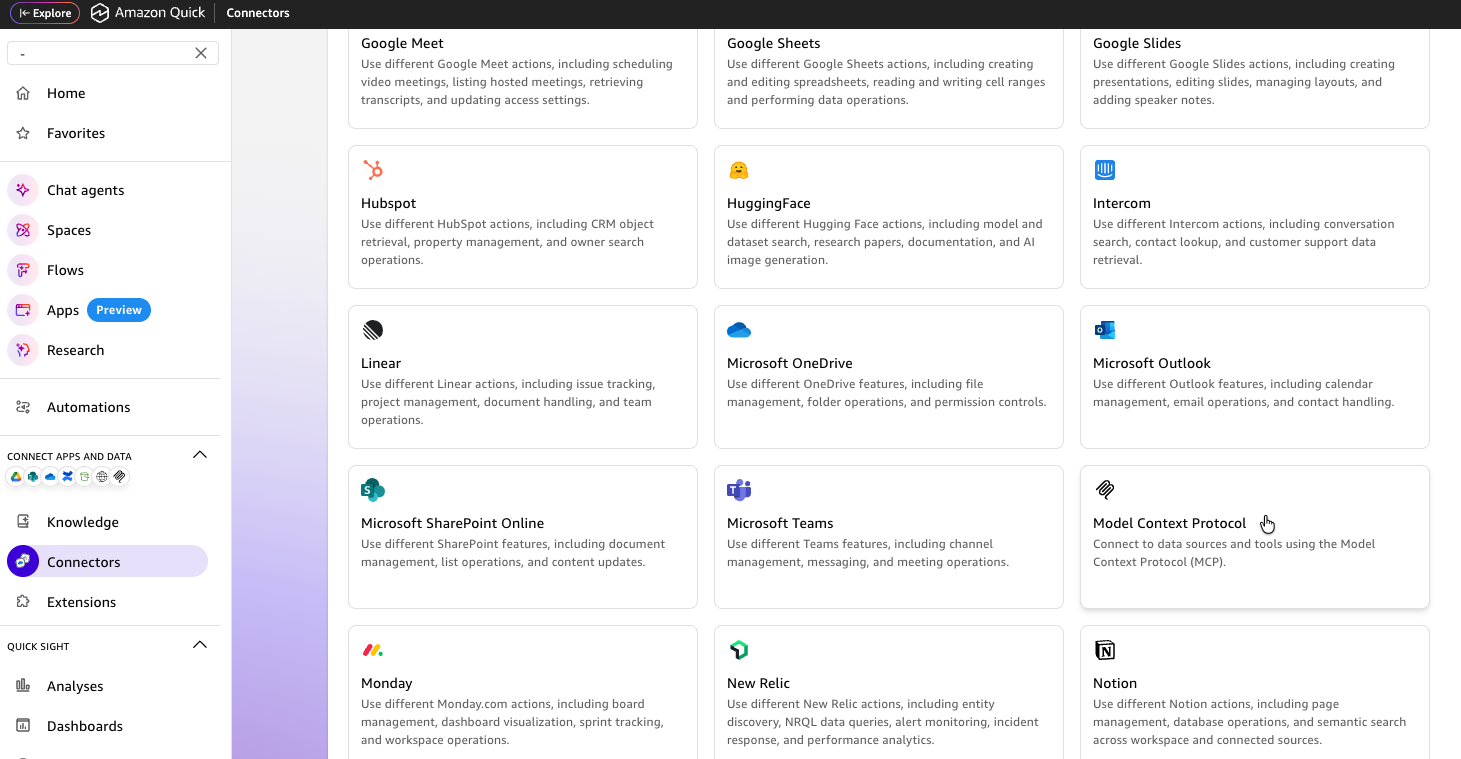The height and width of the screenshot is (759, 1461).
Task: Click the green S3 bucket shortcut icon
Action: [x=85, y=477]
